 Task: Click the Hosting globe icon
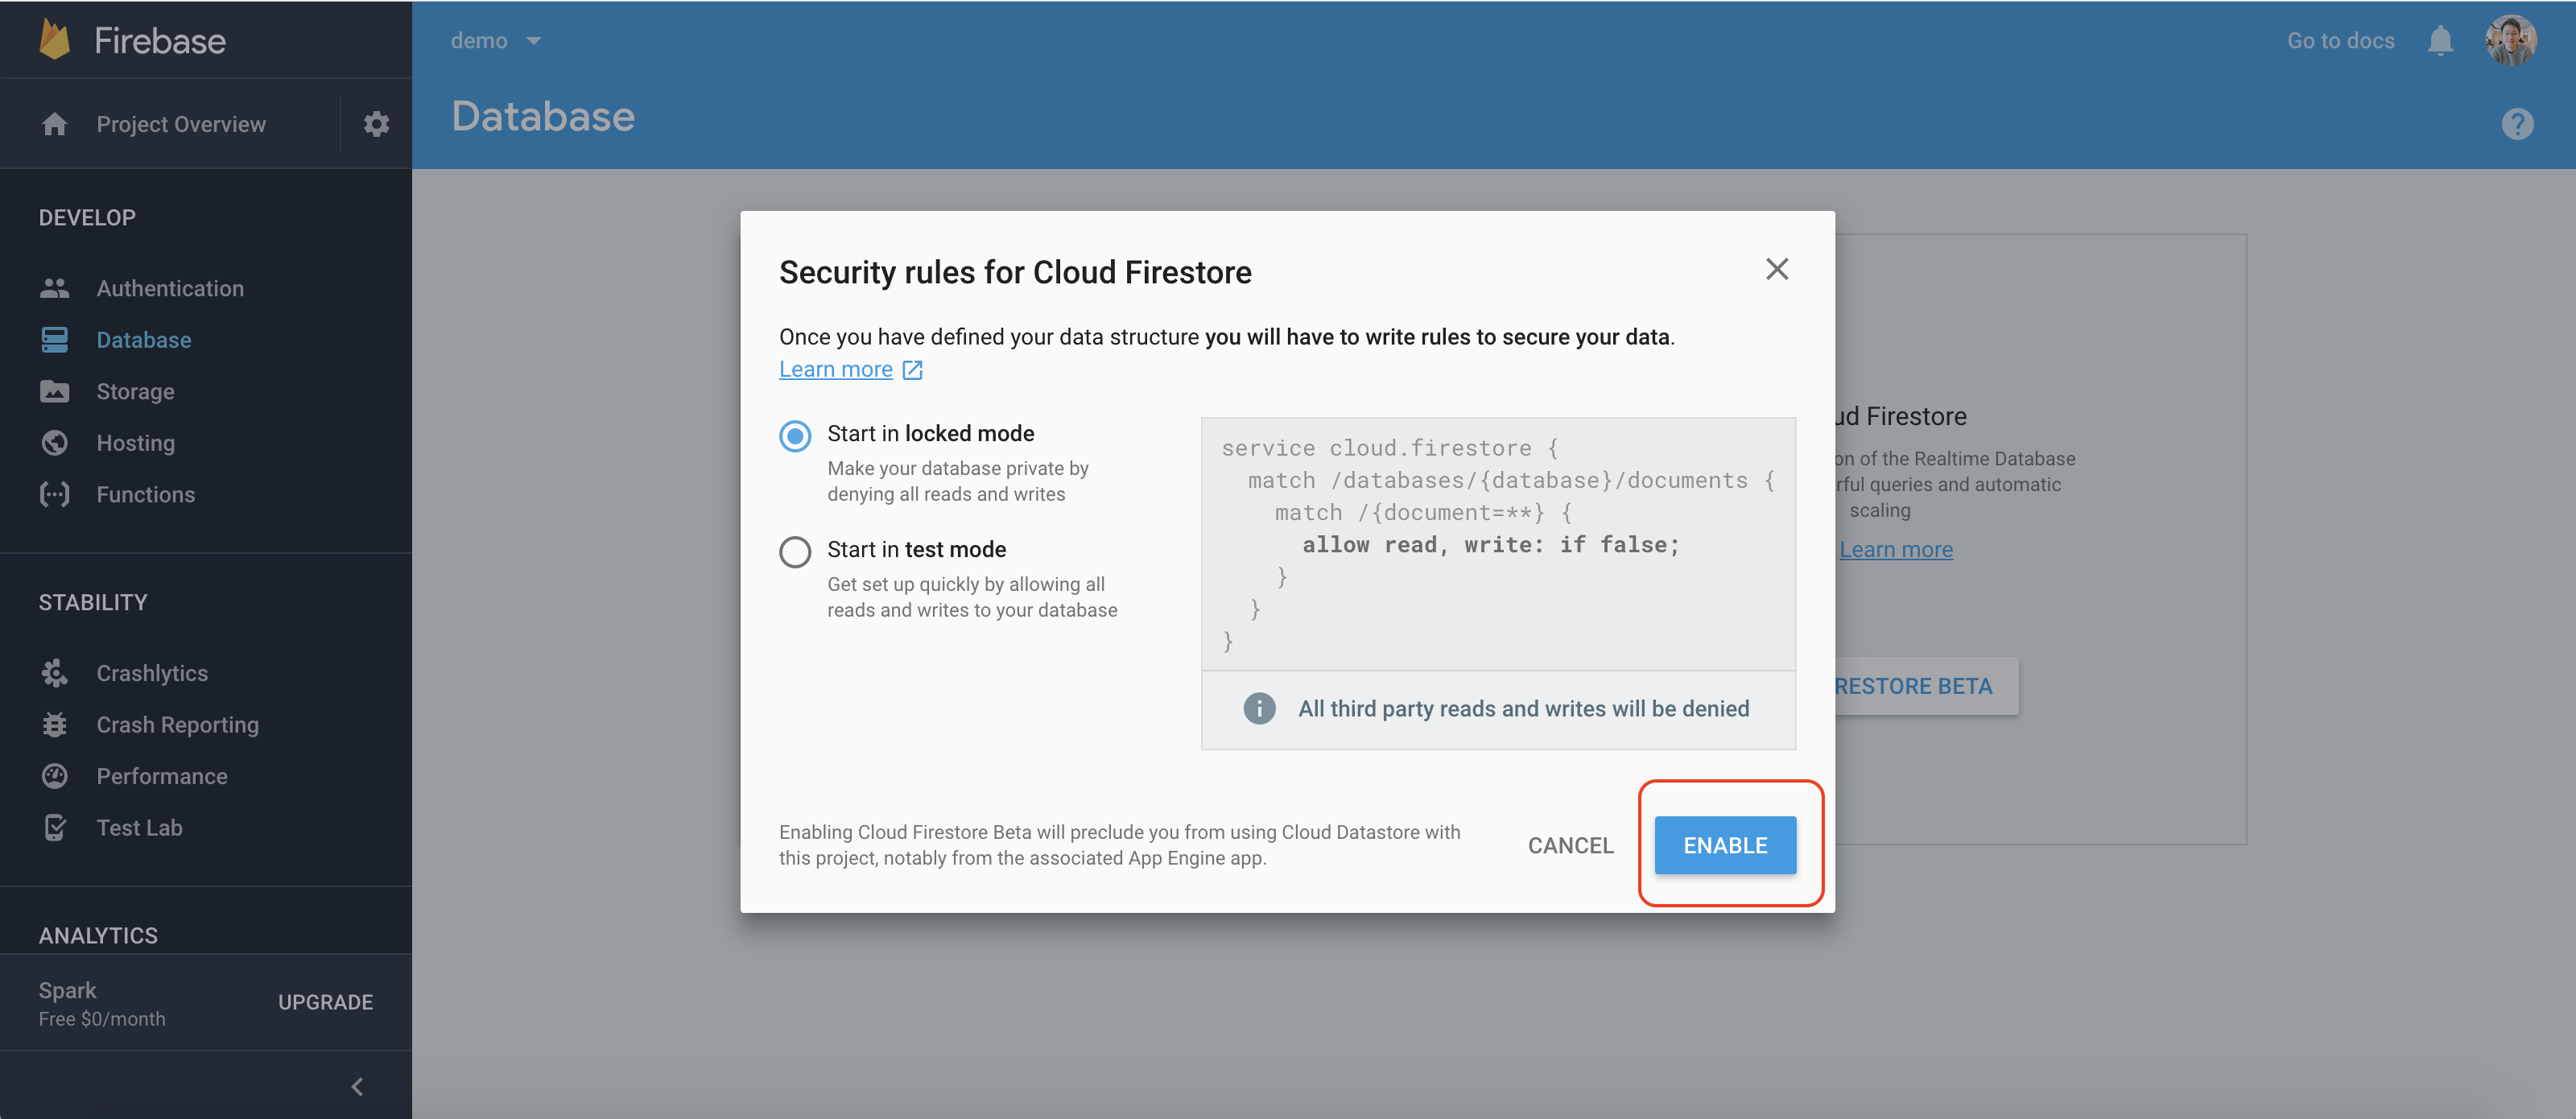click(x=55, y=443)
